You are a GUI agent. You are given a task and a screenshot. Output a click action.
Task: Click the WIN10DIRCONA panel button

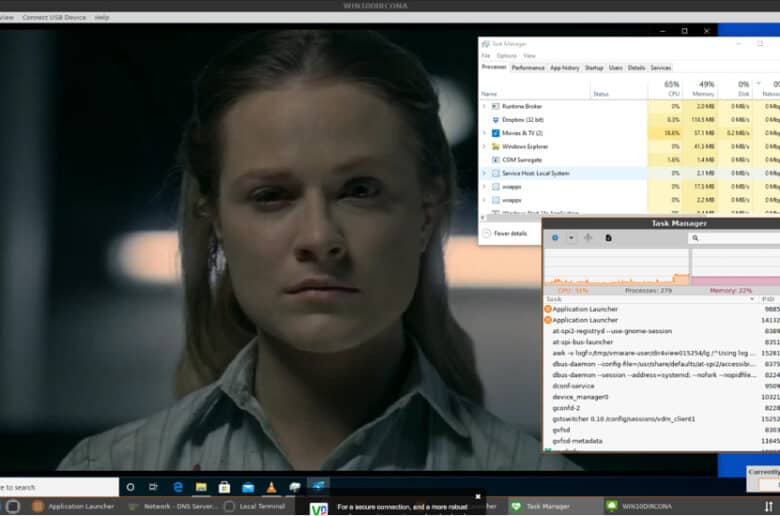tap(649, 507)
